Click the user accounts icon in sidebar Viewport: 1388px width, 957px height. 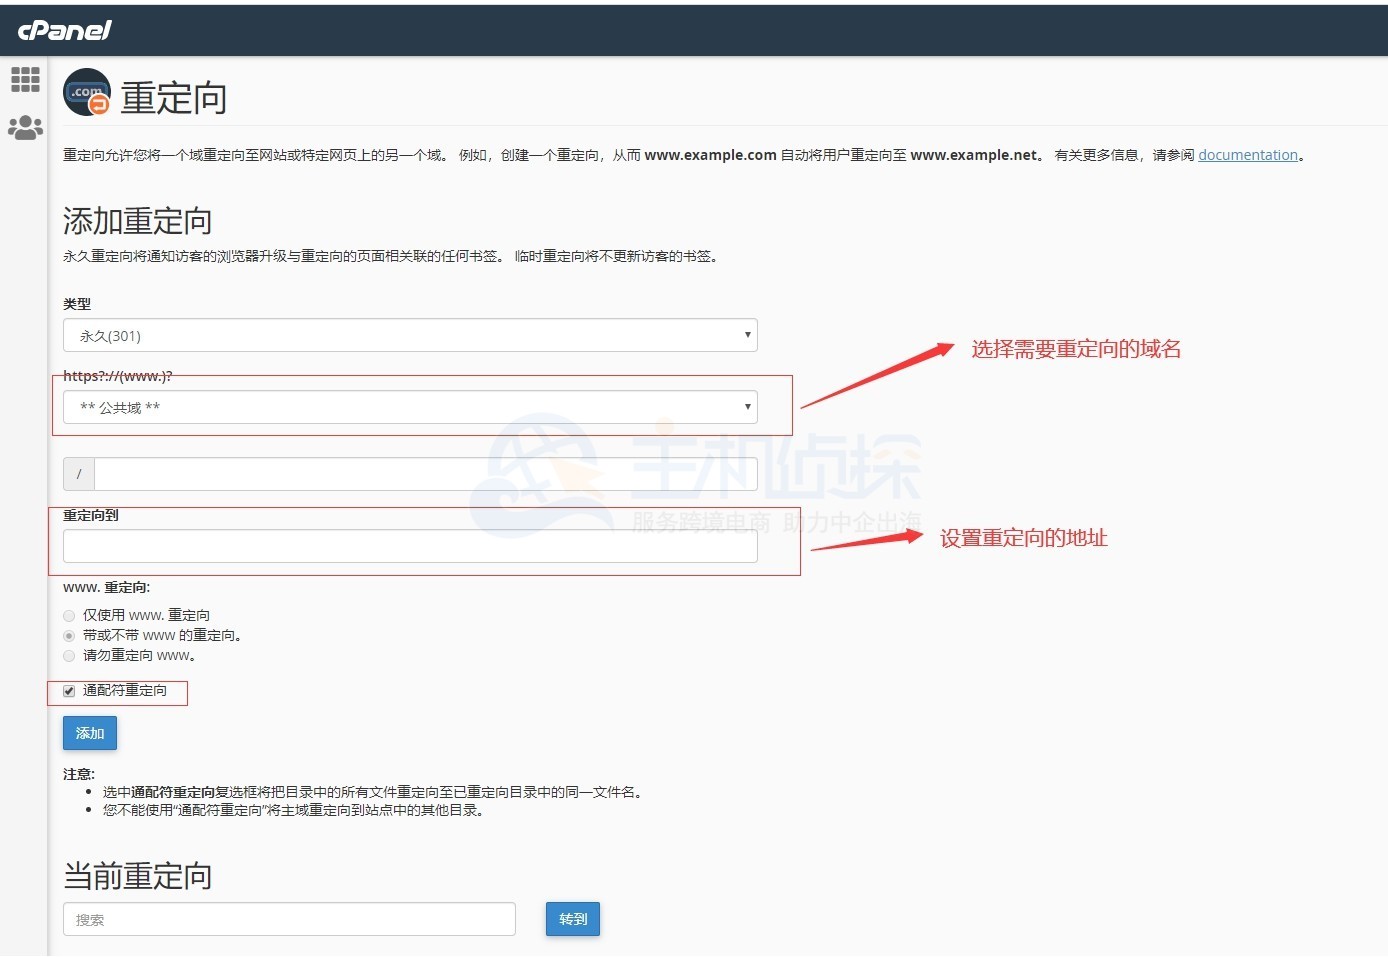(25, 127)
